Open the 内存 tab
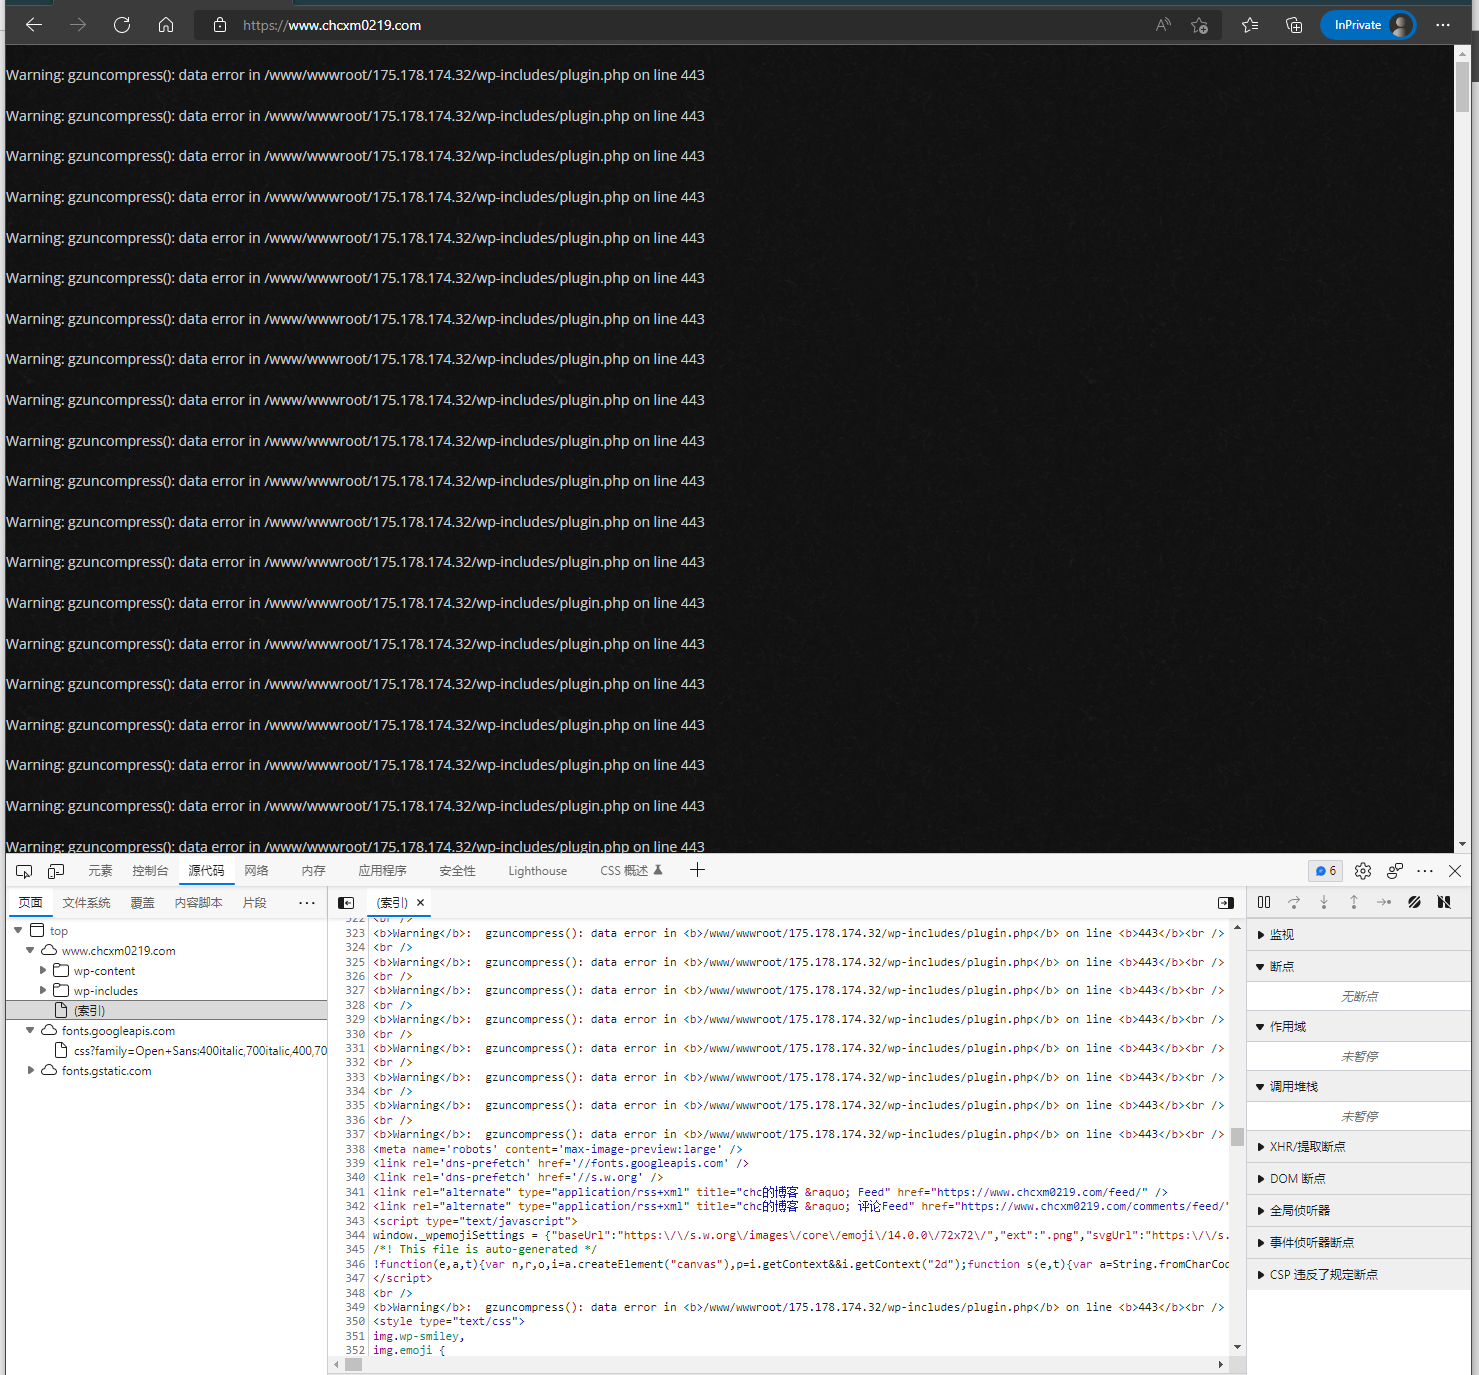Image resolution: width=1479 pixels, height=1375 pixels. (313, 871)
